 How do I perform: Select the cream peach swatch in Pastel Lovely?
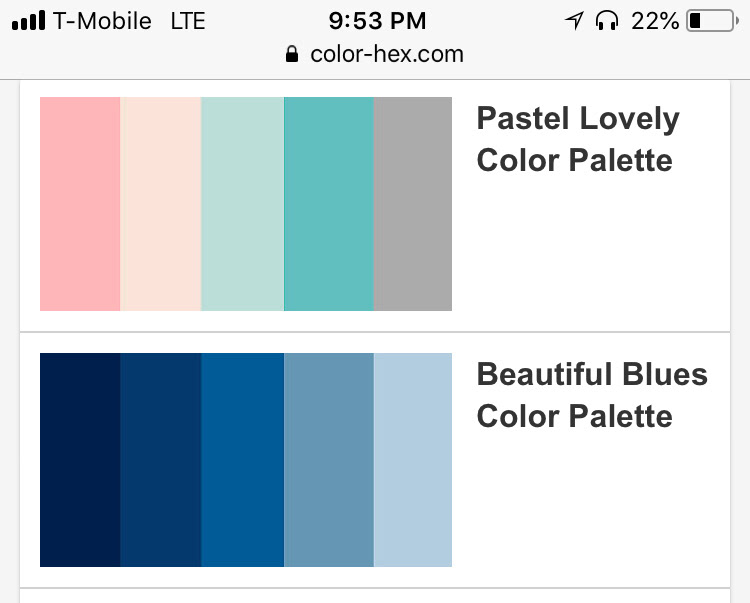coord(161,204)
